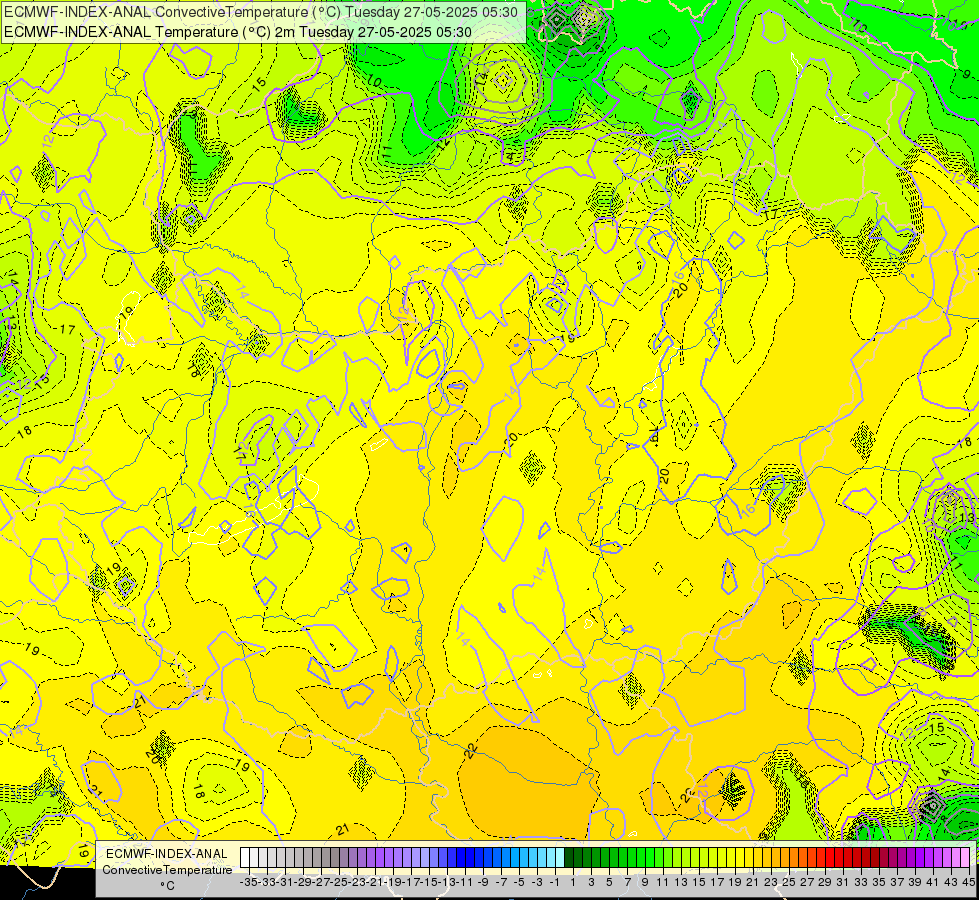Select the legend value -1
The image size is (979, 900).
[555, 882]
